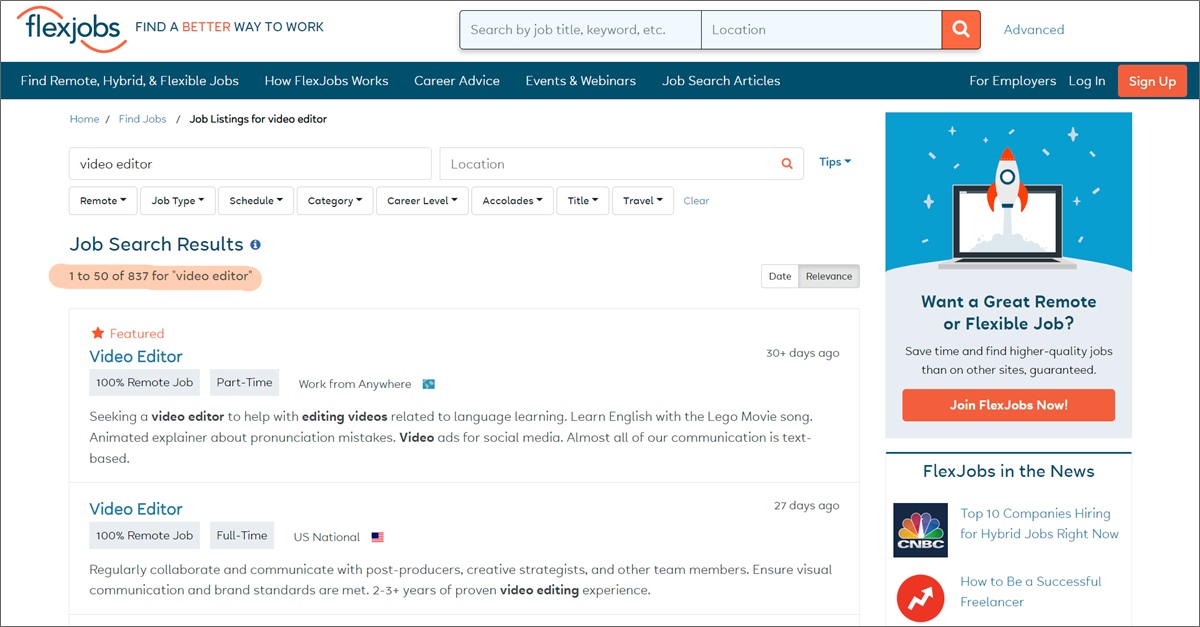Click the Log In link
This screenshot has width=1200, height=627.
click(1087, 81)
